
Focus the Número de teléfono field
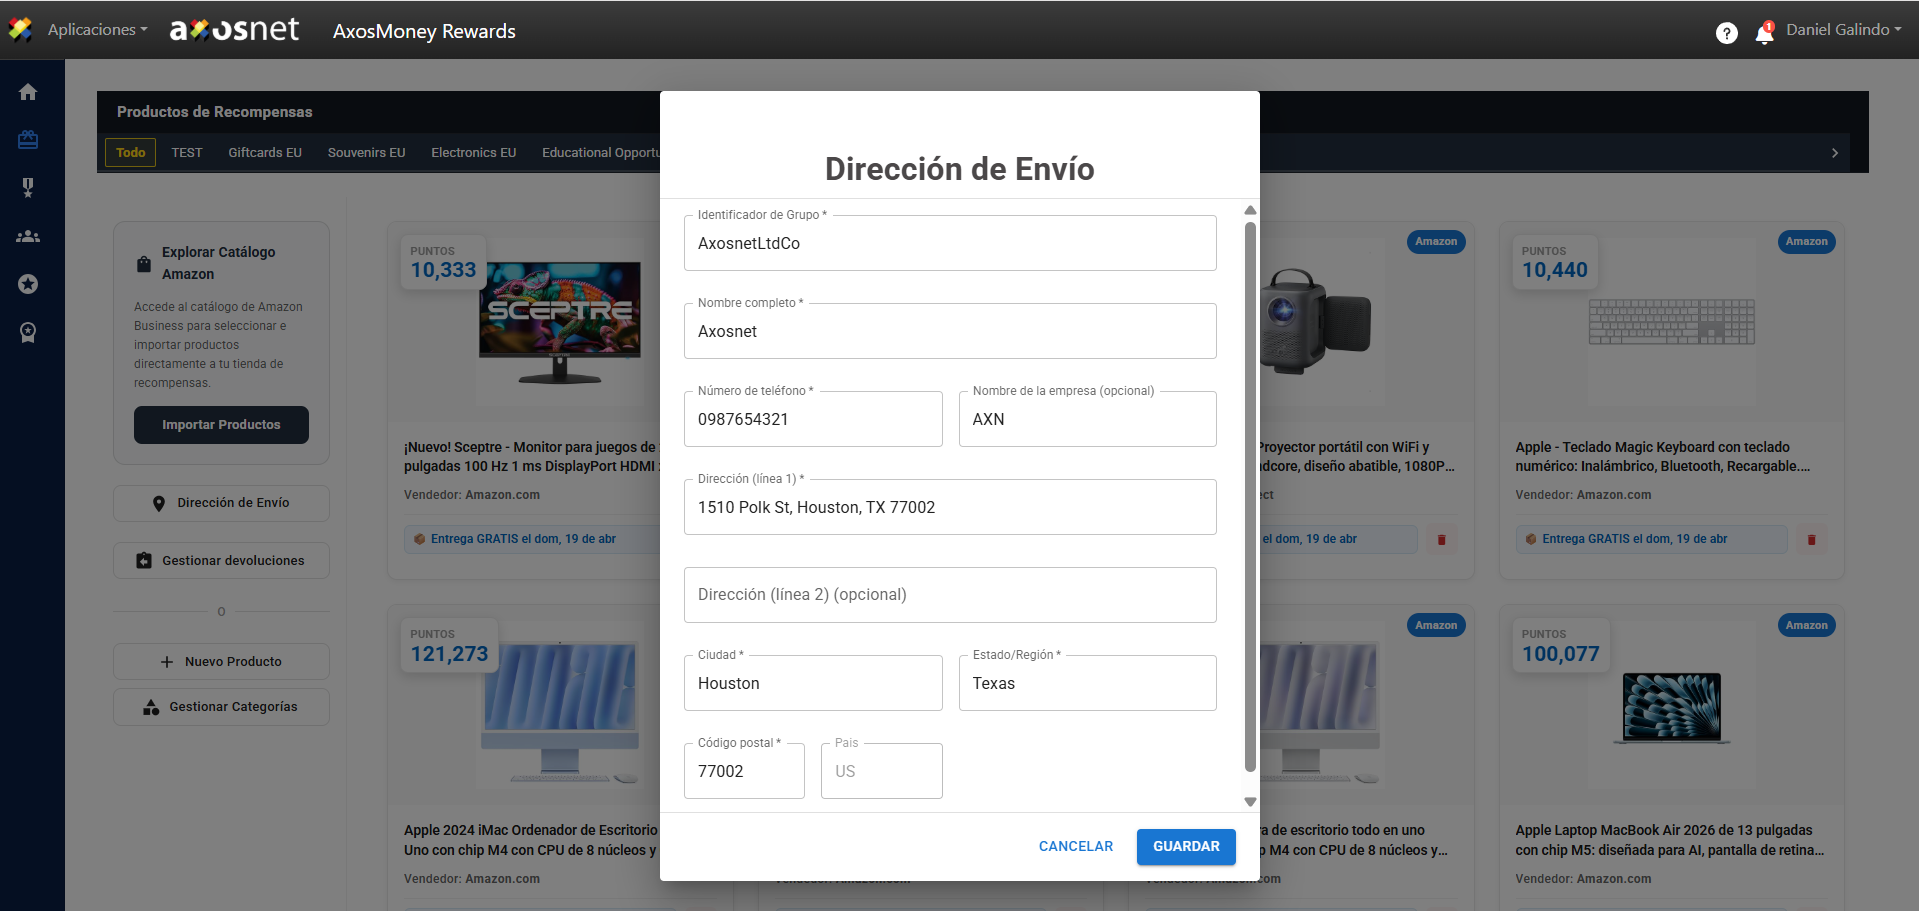(x=812, y=420)
